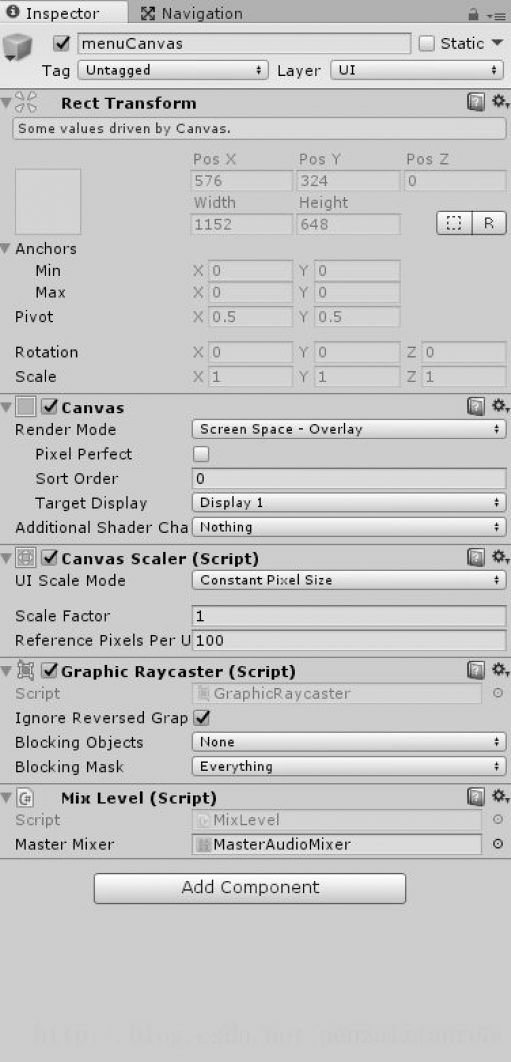The height and width of the screenshot is (1062, 511).
Task: Disable the menuCanvas active checkbox
Action: (x=62, y=43)
